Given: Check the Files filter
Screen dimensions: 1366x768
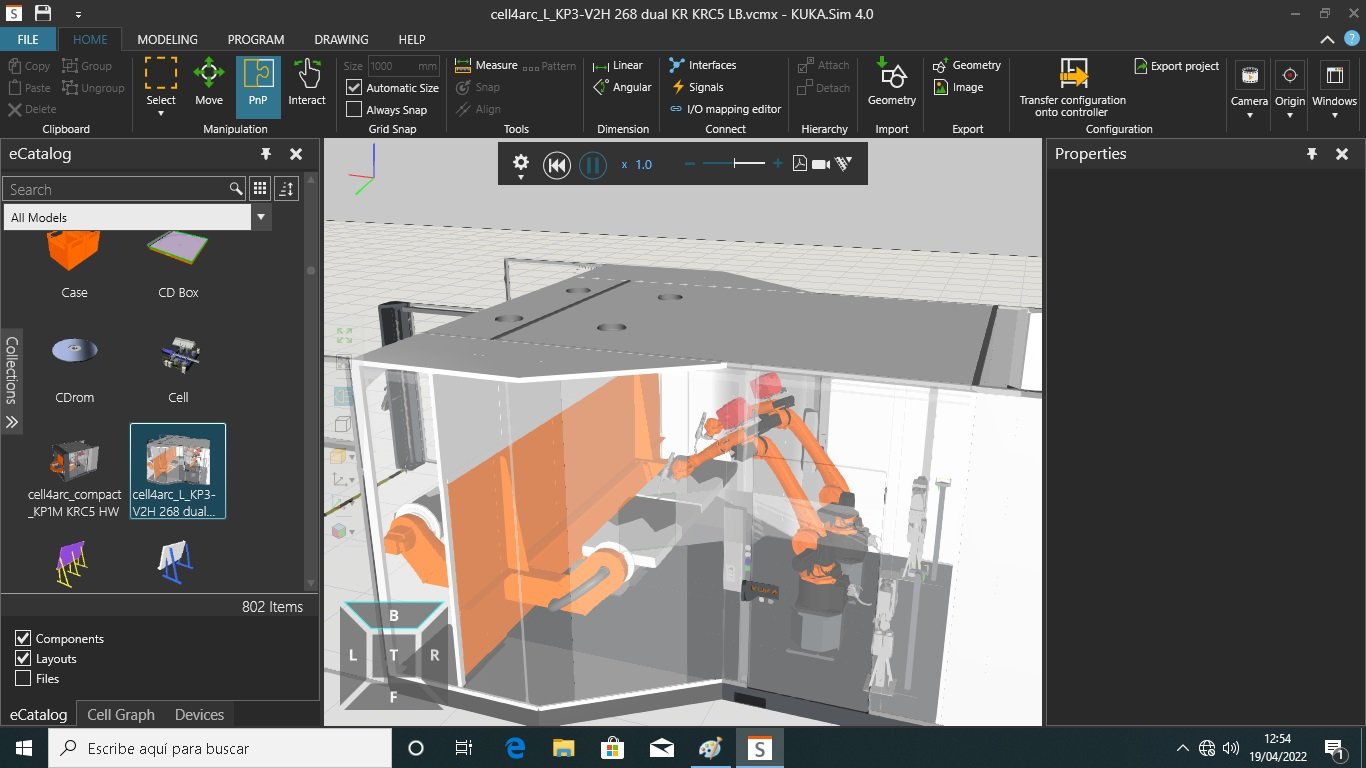Looking at the screenshot, I should point(23,678).
